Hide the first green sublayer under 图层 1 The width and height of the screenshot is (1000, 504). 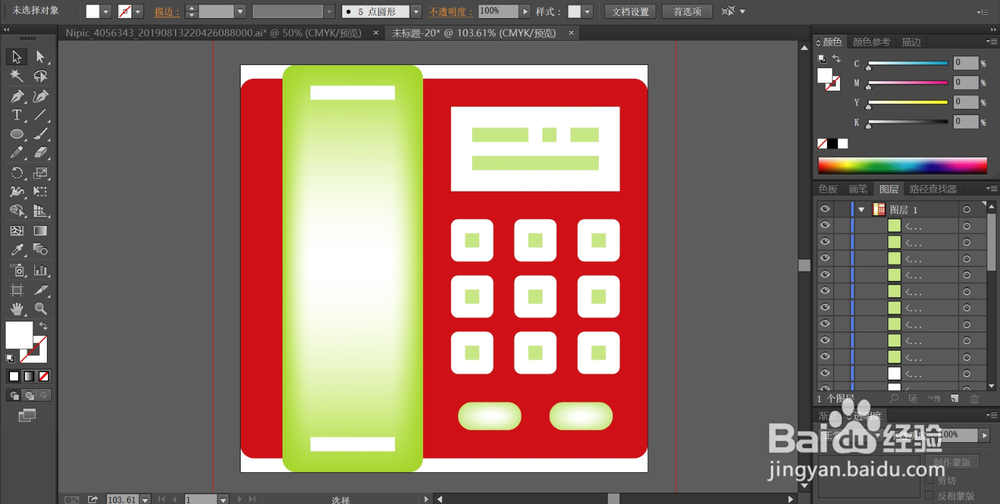coord(825,225)
